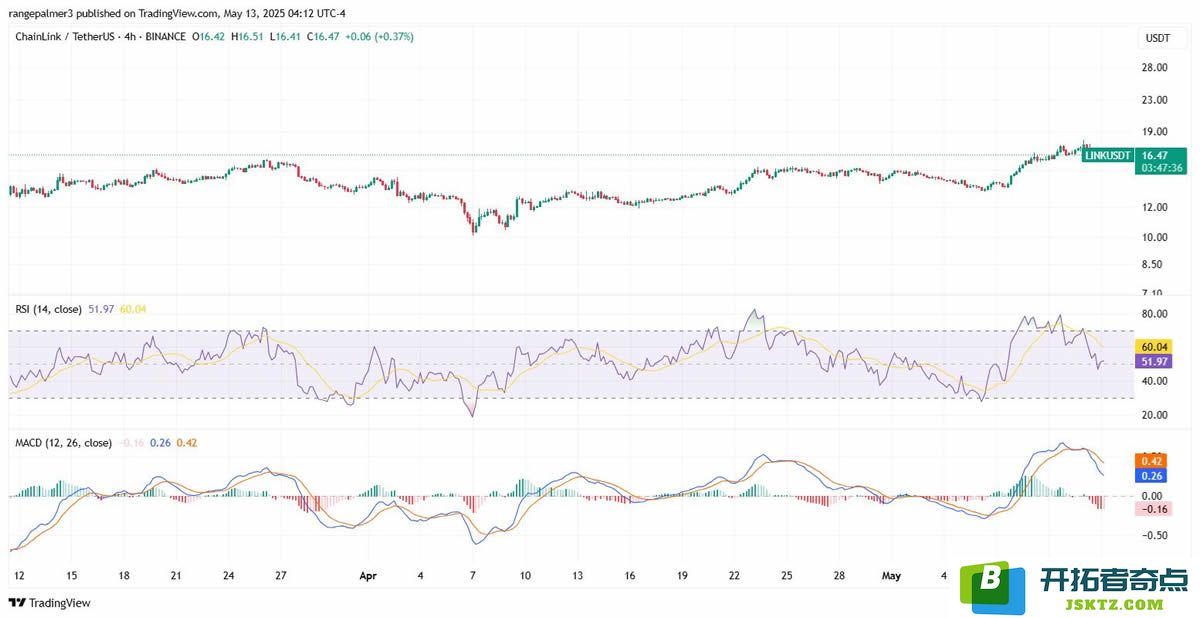Click the RSI (14, close) legend
The image size is (1200, 618).
tap(49, 310)
